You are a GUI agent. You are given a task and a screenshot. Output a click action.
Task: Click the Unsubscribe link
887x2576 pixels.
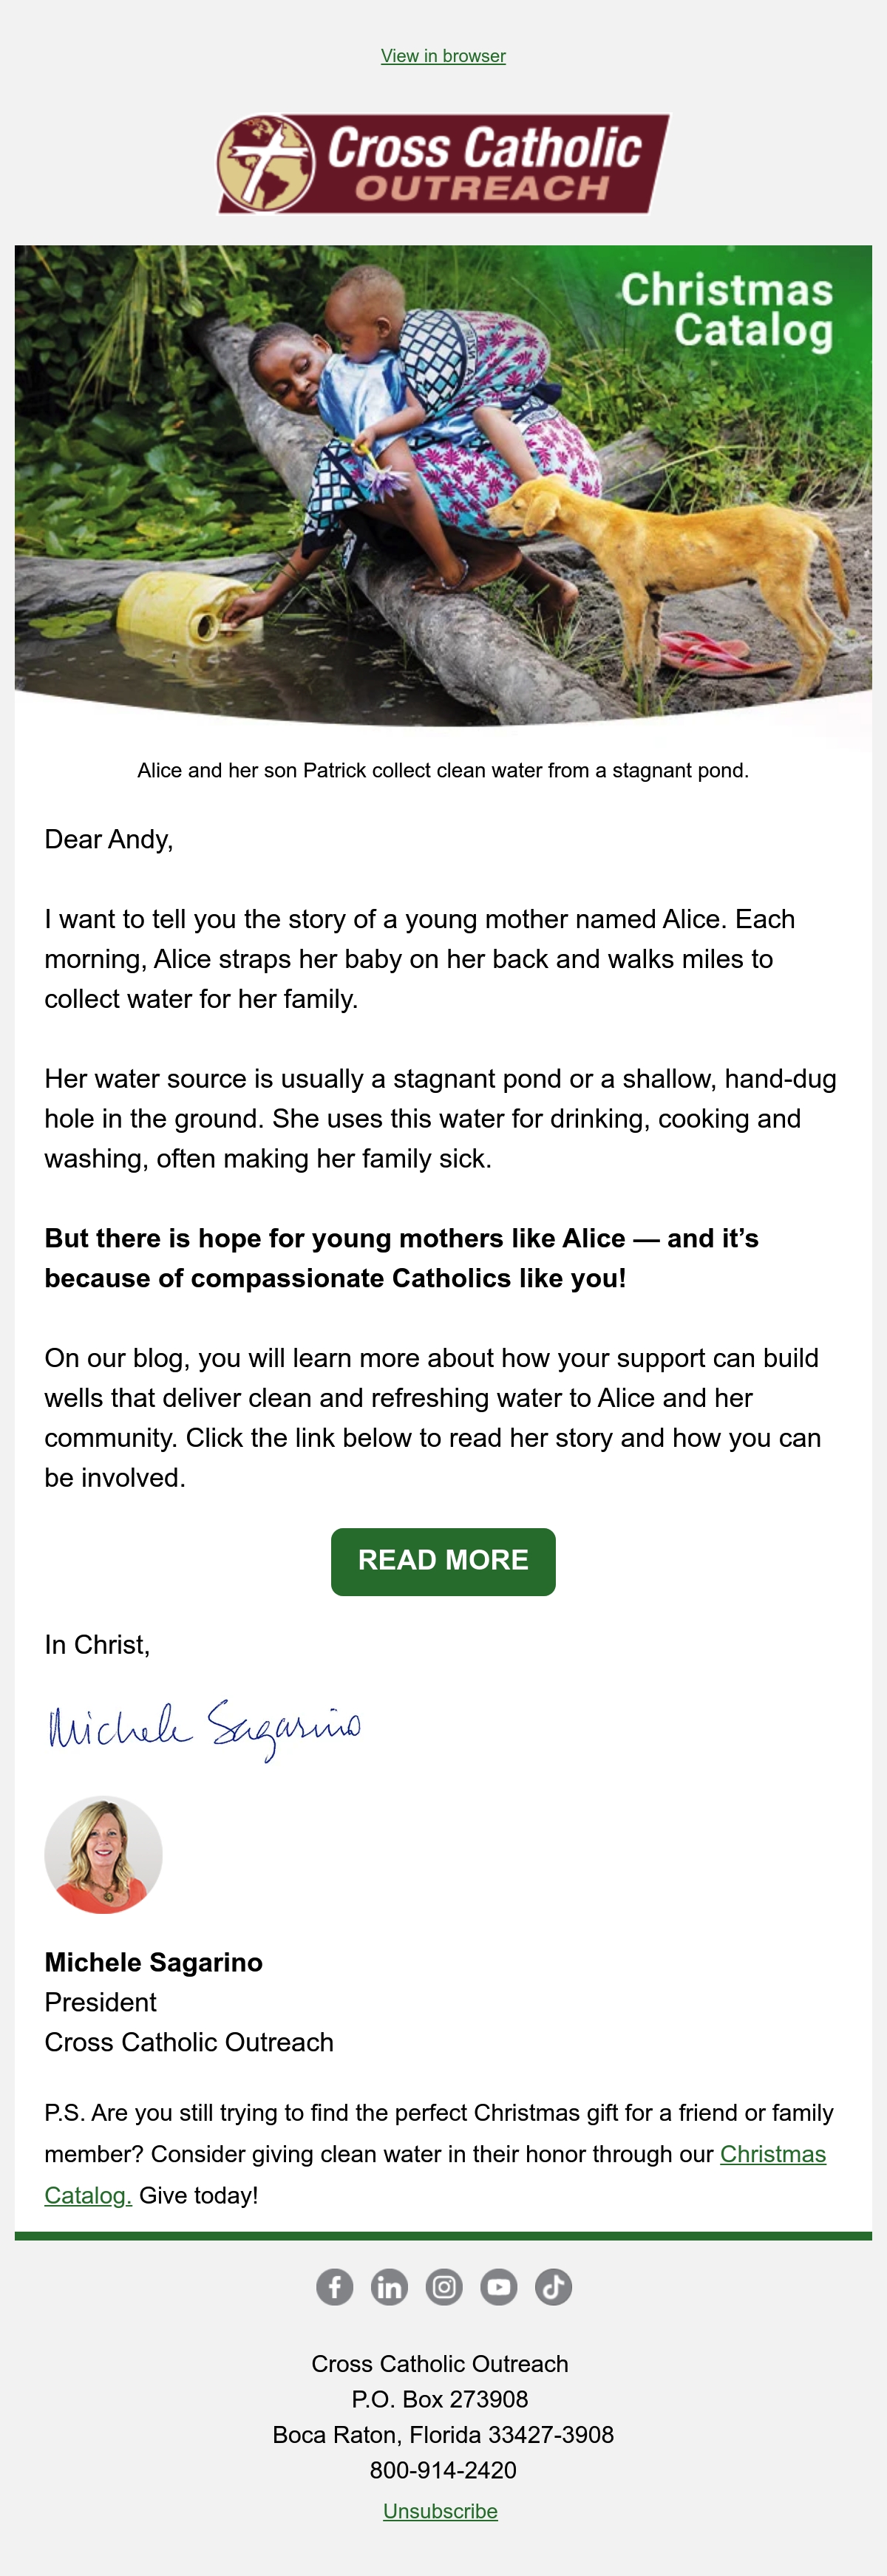[440, 2511]
